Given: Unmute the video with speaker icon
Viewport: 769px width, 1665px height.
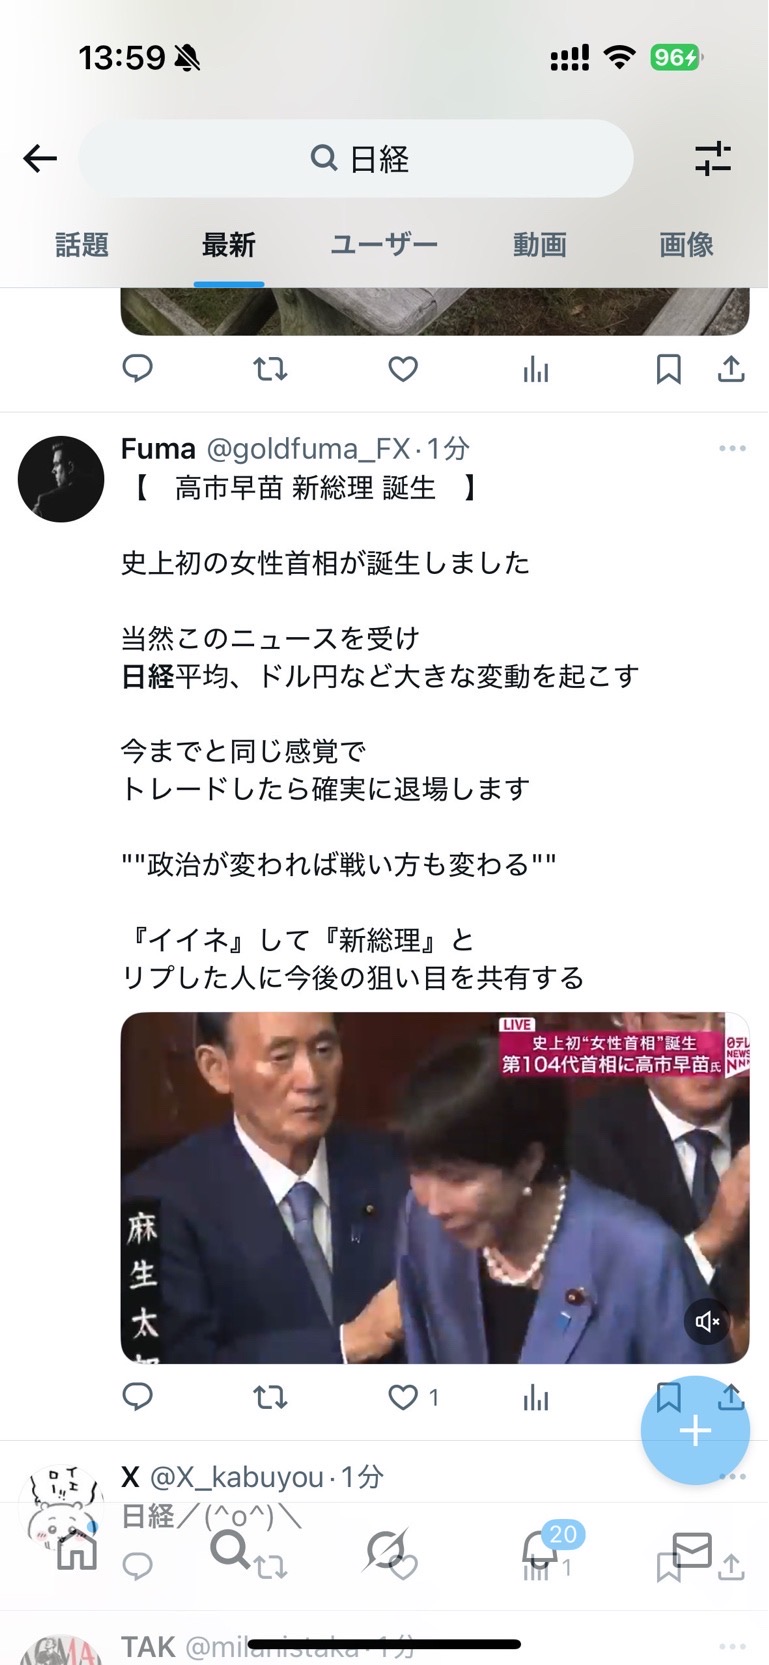Looking at the screenshot, I should [x=707, y=1322].
